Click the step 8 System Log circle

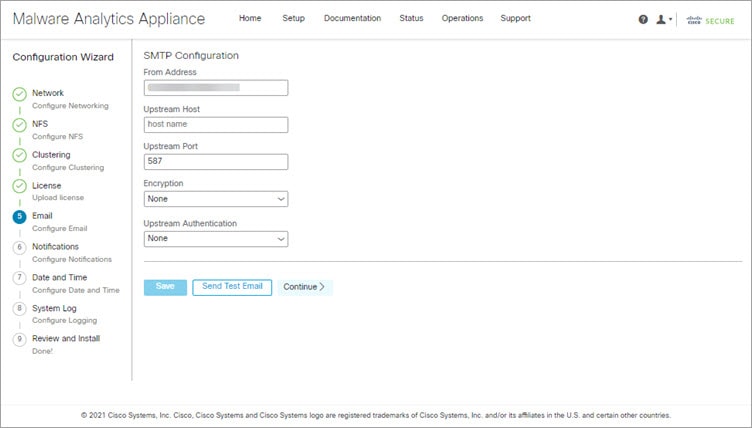20,309
